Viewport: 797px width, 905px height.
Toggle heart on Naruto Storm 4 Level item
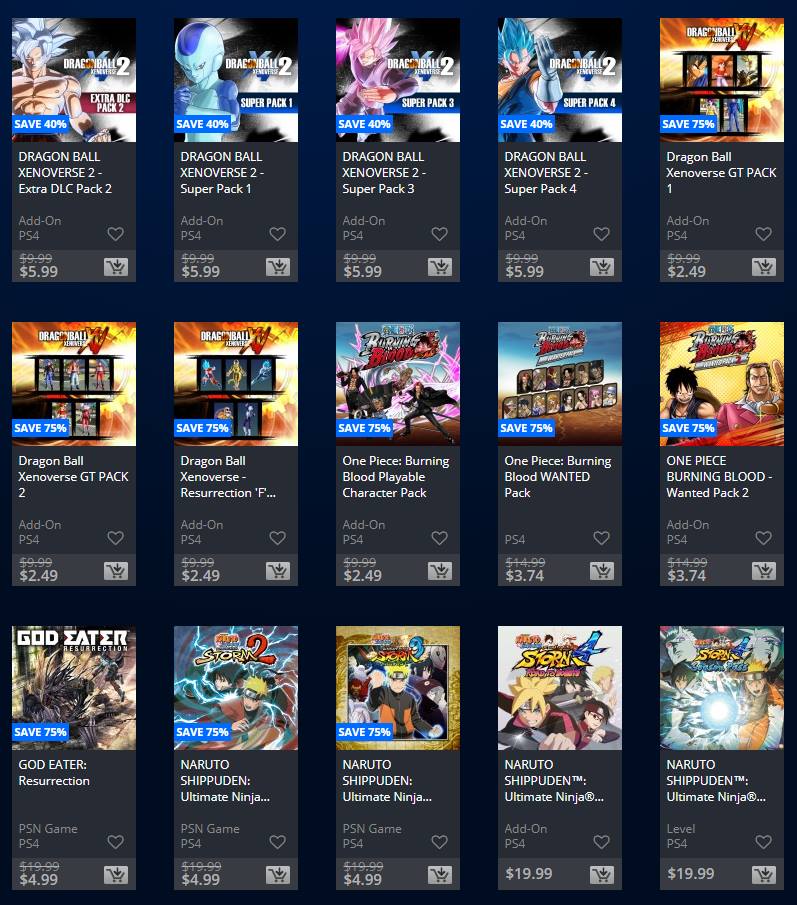[x=763, y=842]
